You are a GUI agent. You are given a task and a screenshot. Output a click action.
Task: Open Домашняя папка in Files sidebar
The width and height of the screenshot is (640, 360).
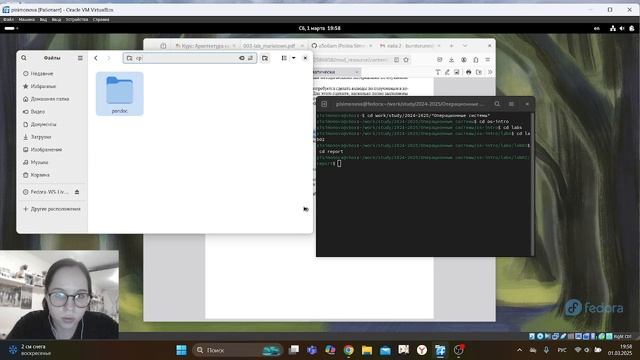tap(52, 99)
